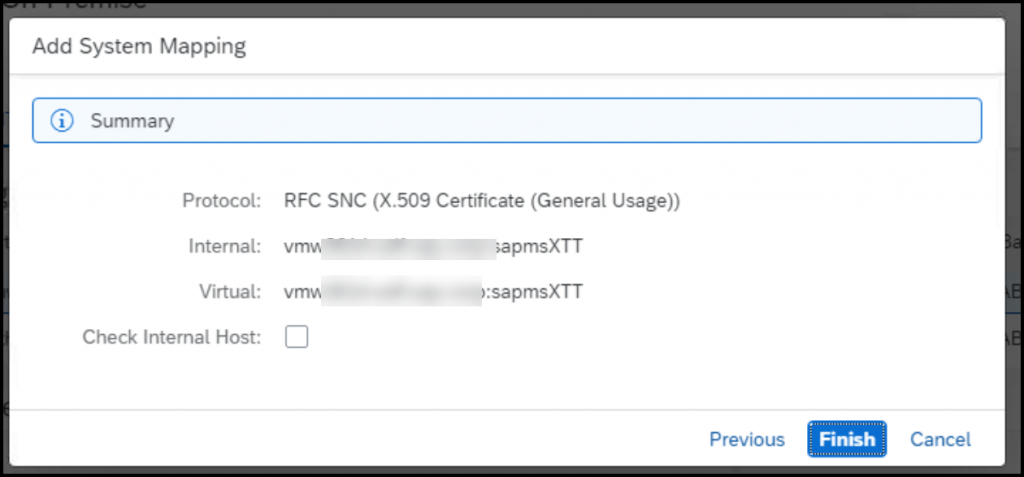Click the Internal field label
The width and height of the screenshot is (1024, 477).
(x=225, y=246)
